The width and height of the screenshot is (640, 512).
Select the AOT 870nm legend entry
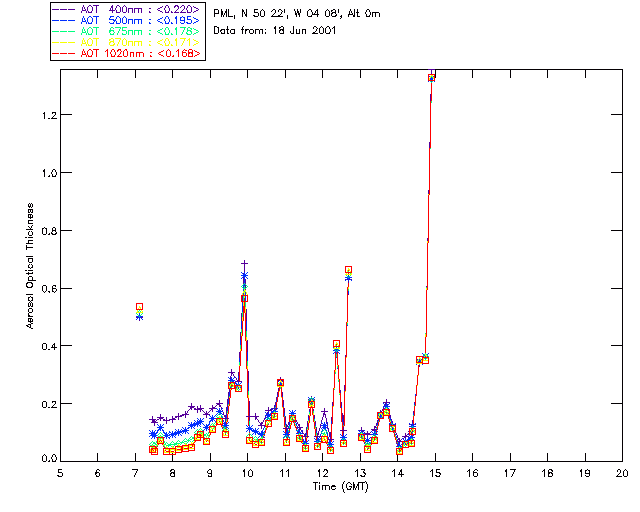[127, 42]
